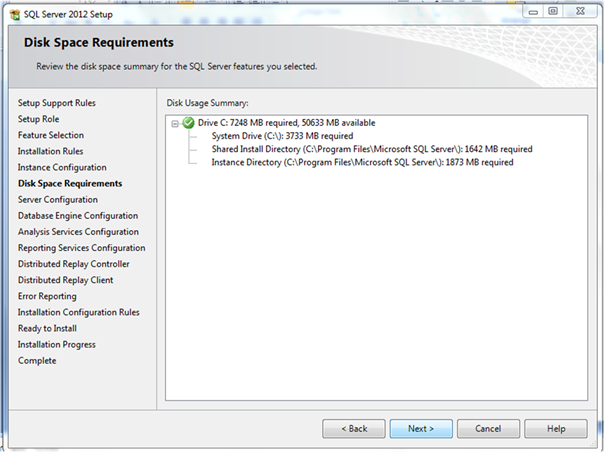Click the green checkmark icon beside Drive C

tap(188, 123)
